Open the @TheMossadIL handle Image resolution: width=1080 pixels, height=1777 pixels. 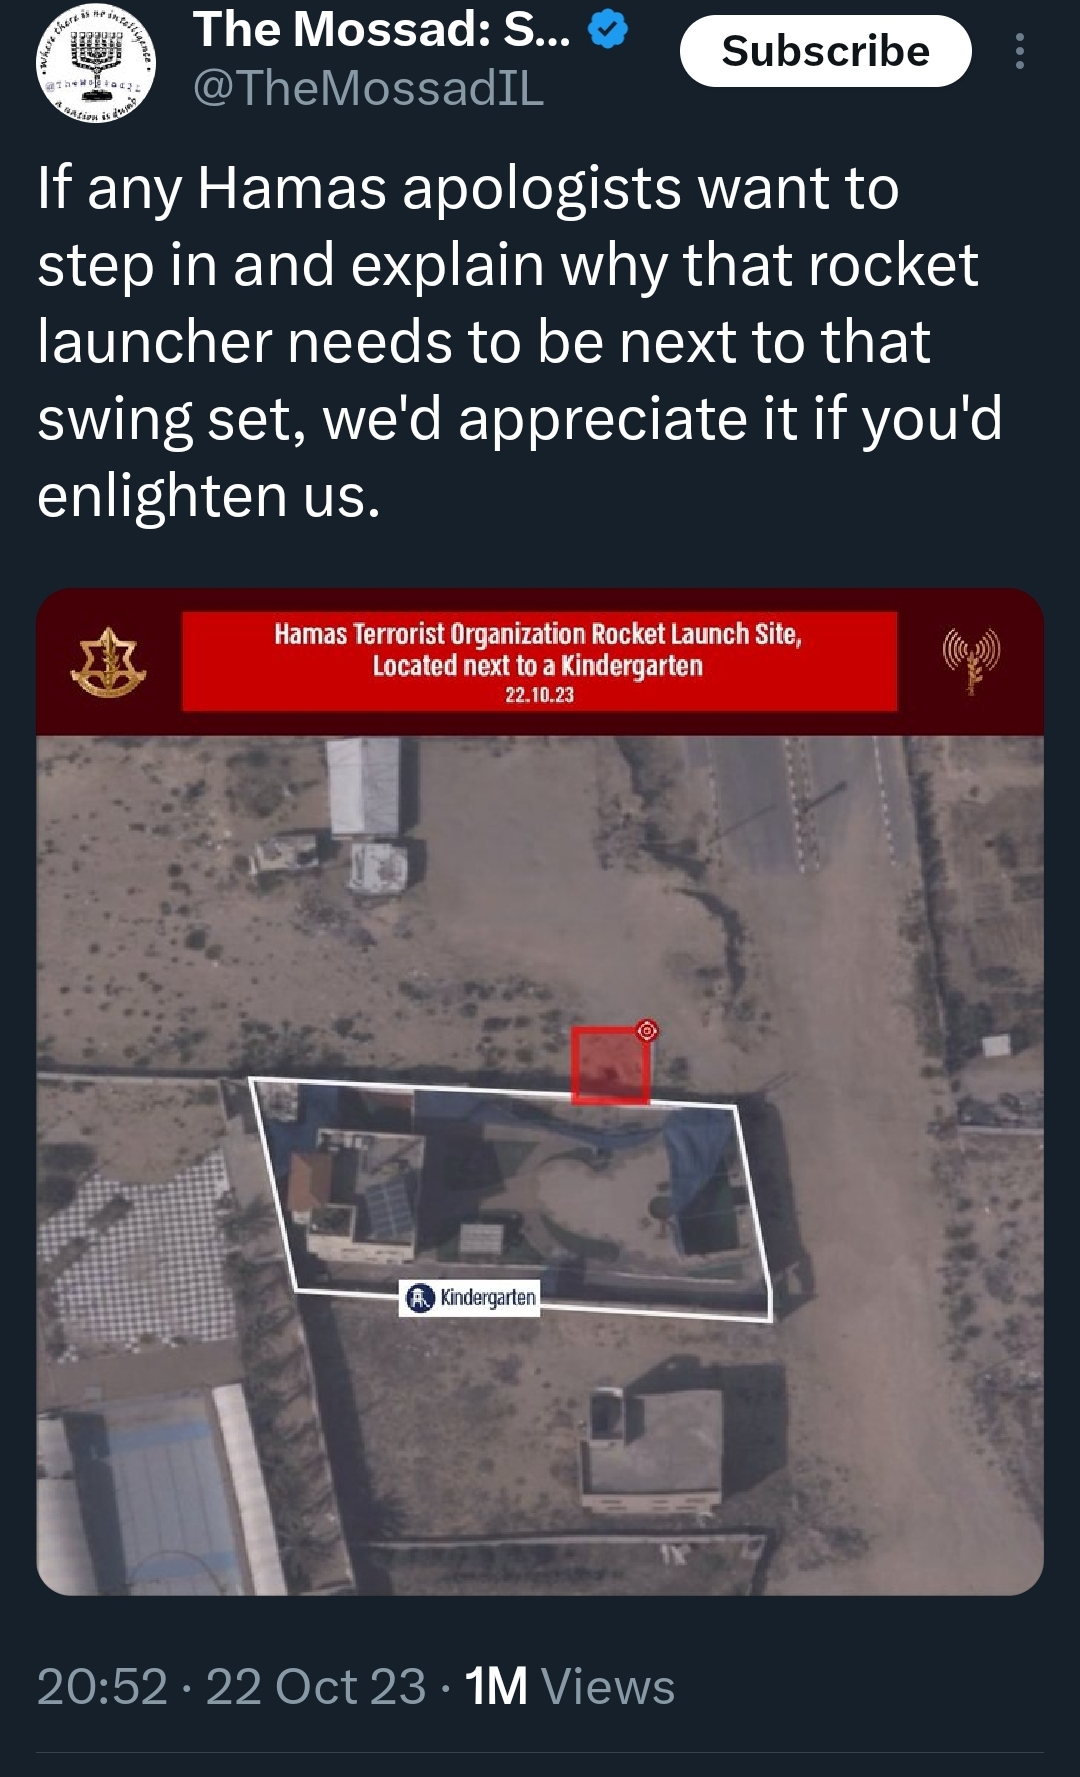tap(368, 88)
